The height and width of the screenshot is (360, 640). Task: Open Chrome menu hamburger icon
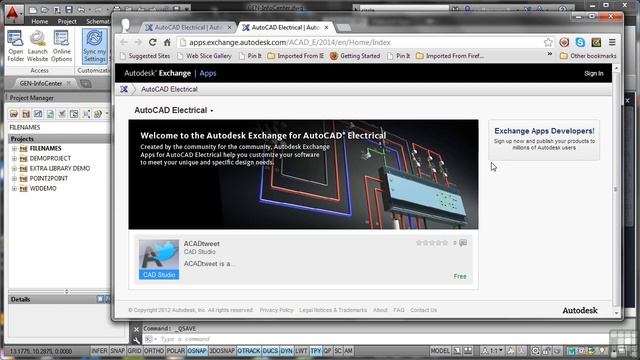pyautogui.click(x=612, y=42)
